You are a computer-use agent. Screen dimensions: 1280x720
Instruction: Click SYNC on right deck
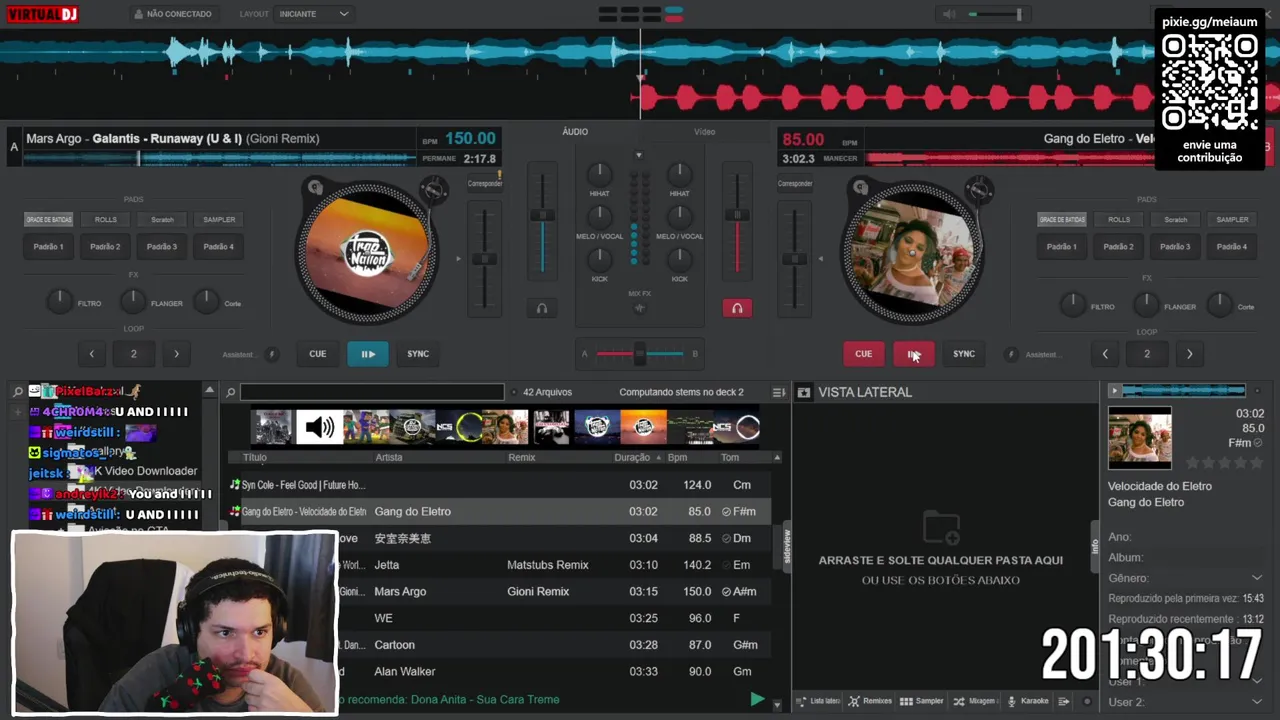click(x=964, y=353)
